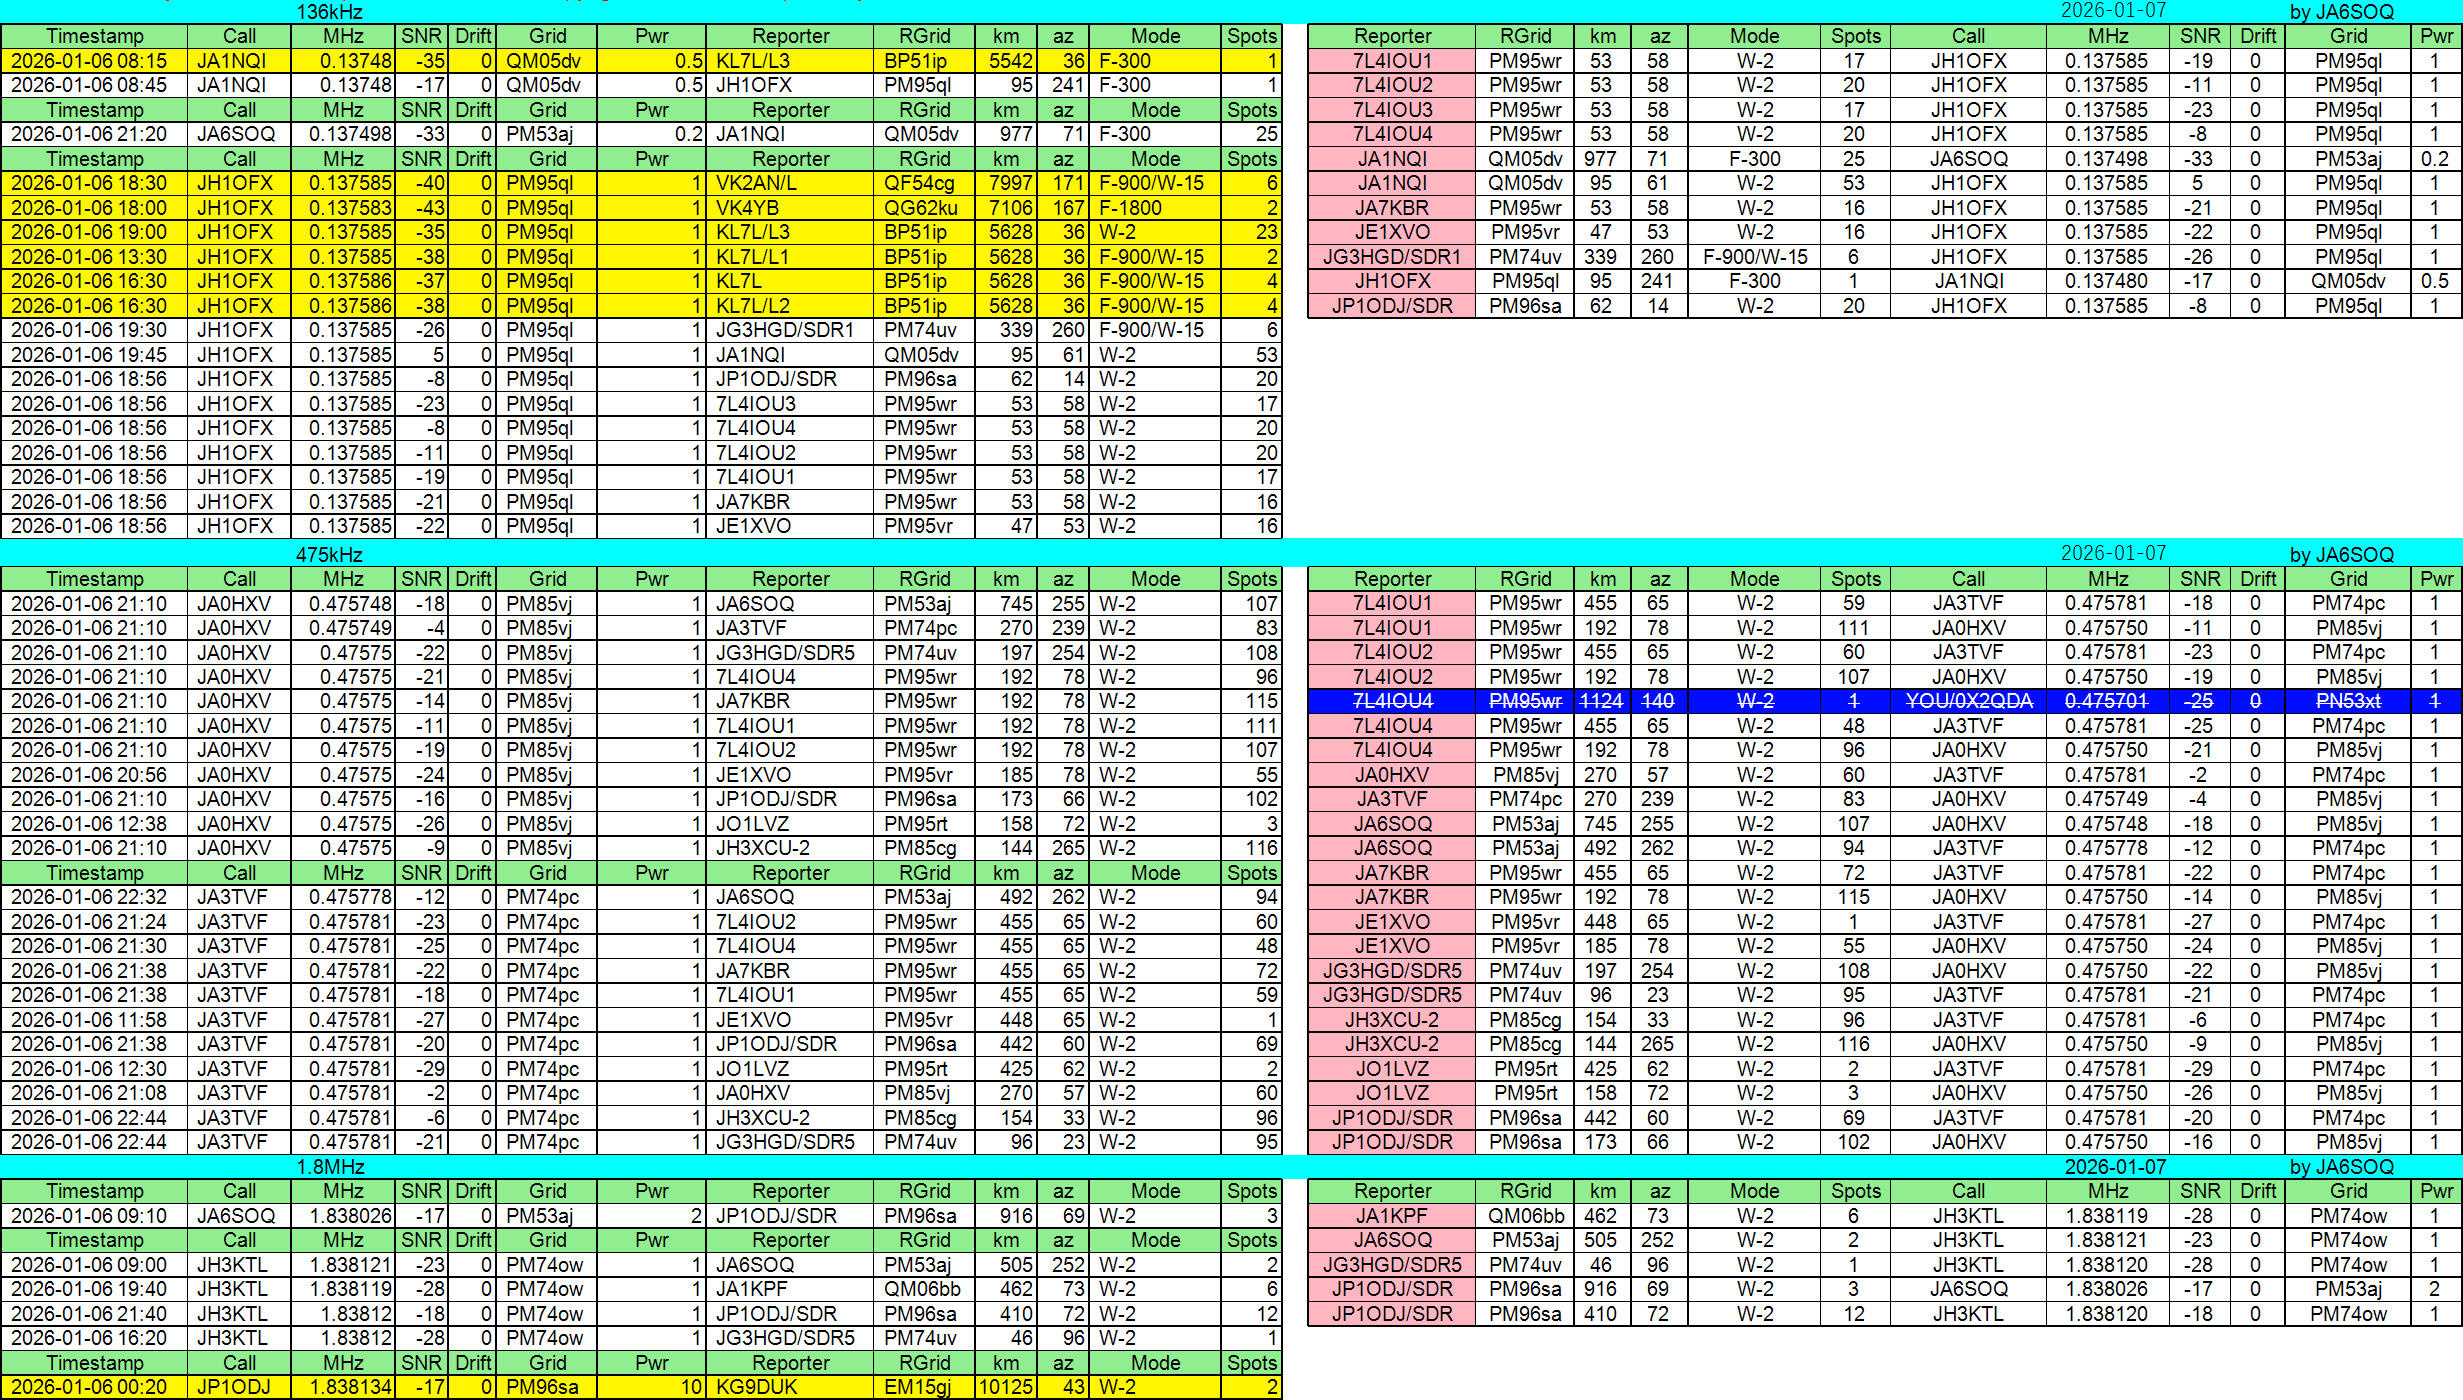The height and width of the screenshot is (1400, 2463).
Task: Click the top-left Timestamp column header
Action: pos(94,36)
